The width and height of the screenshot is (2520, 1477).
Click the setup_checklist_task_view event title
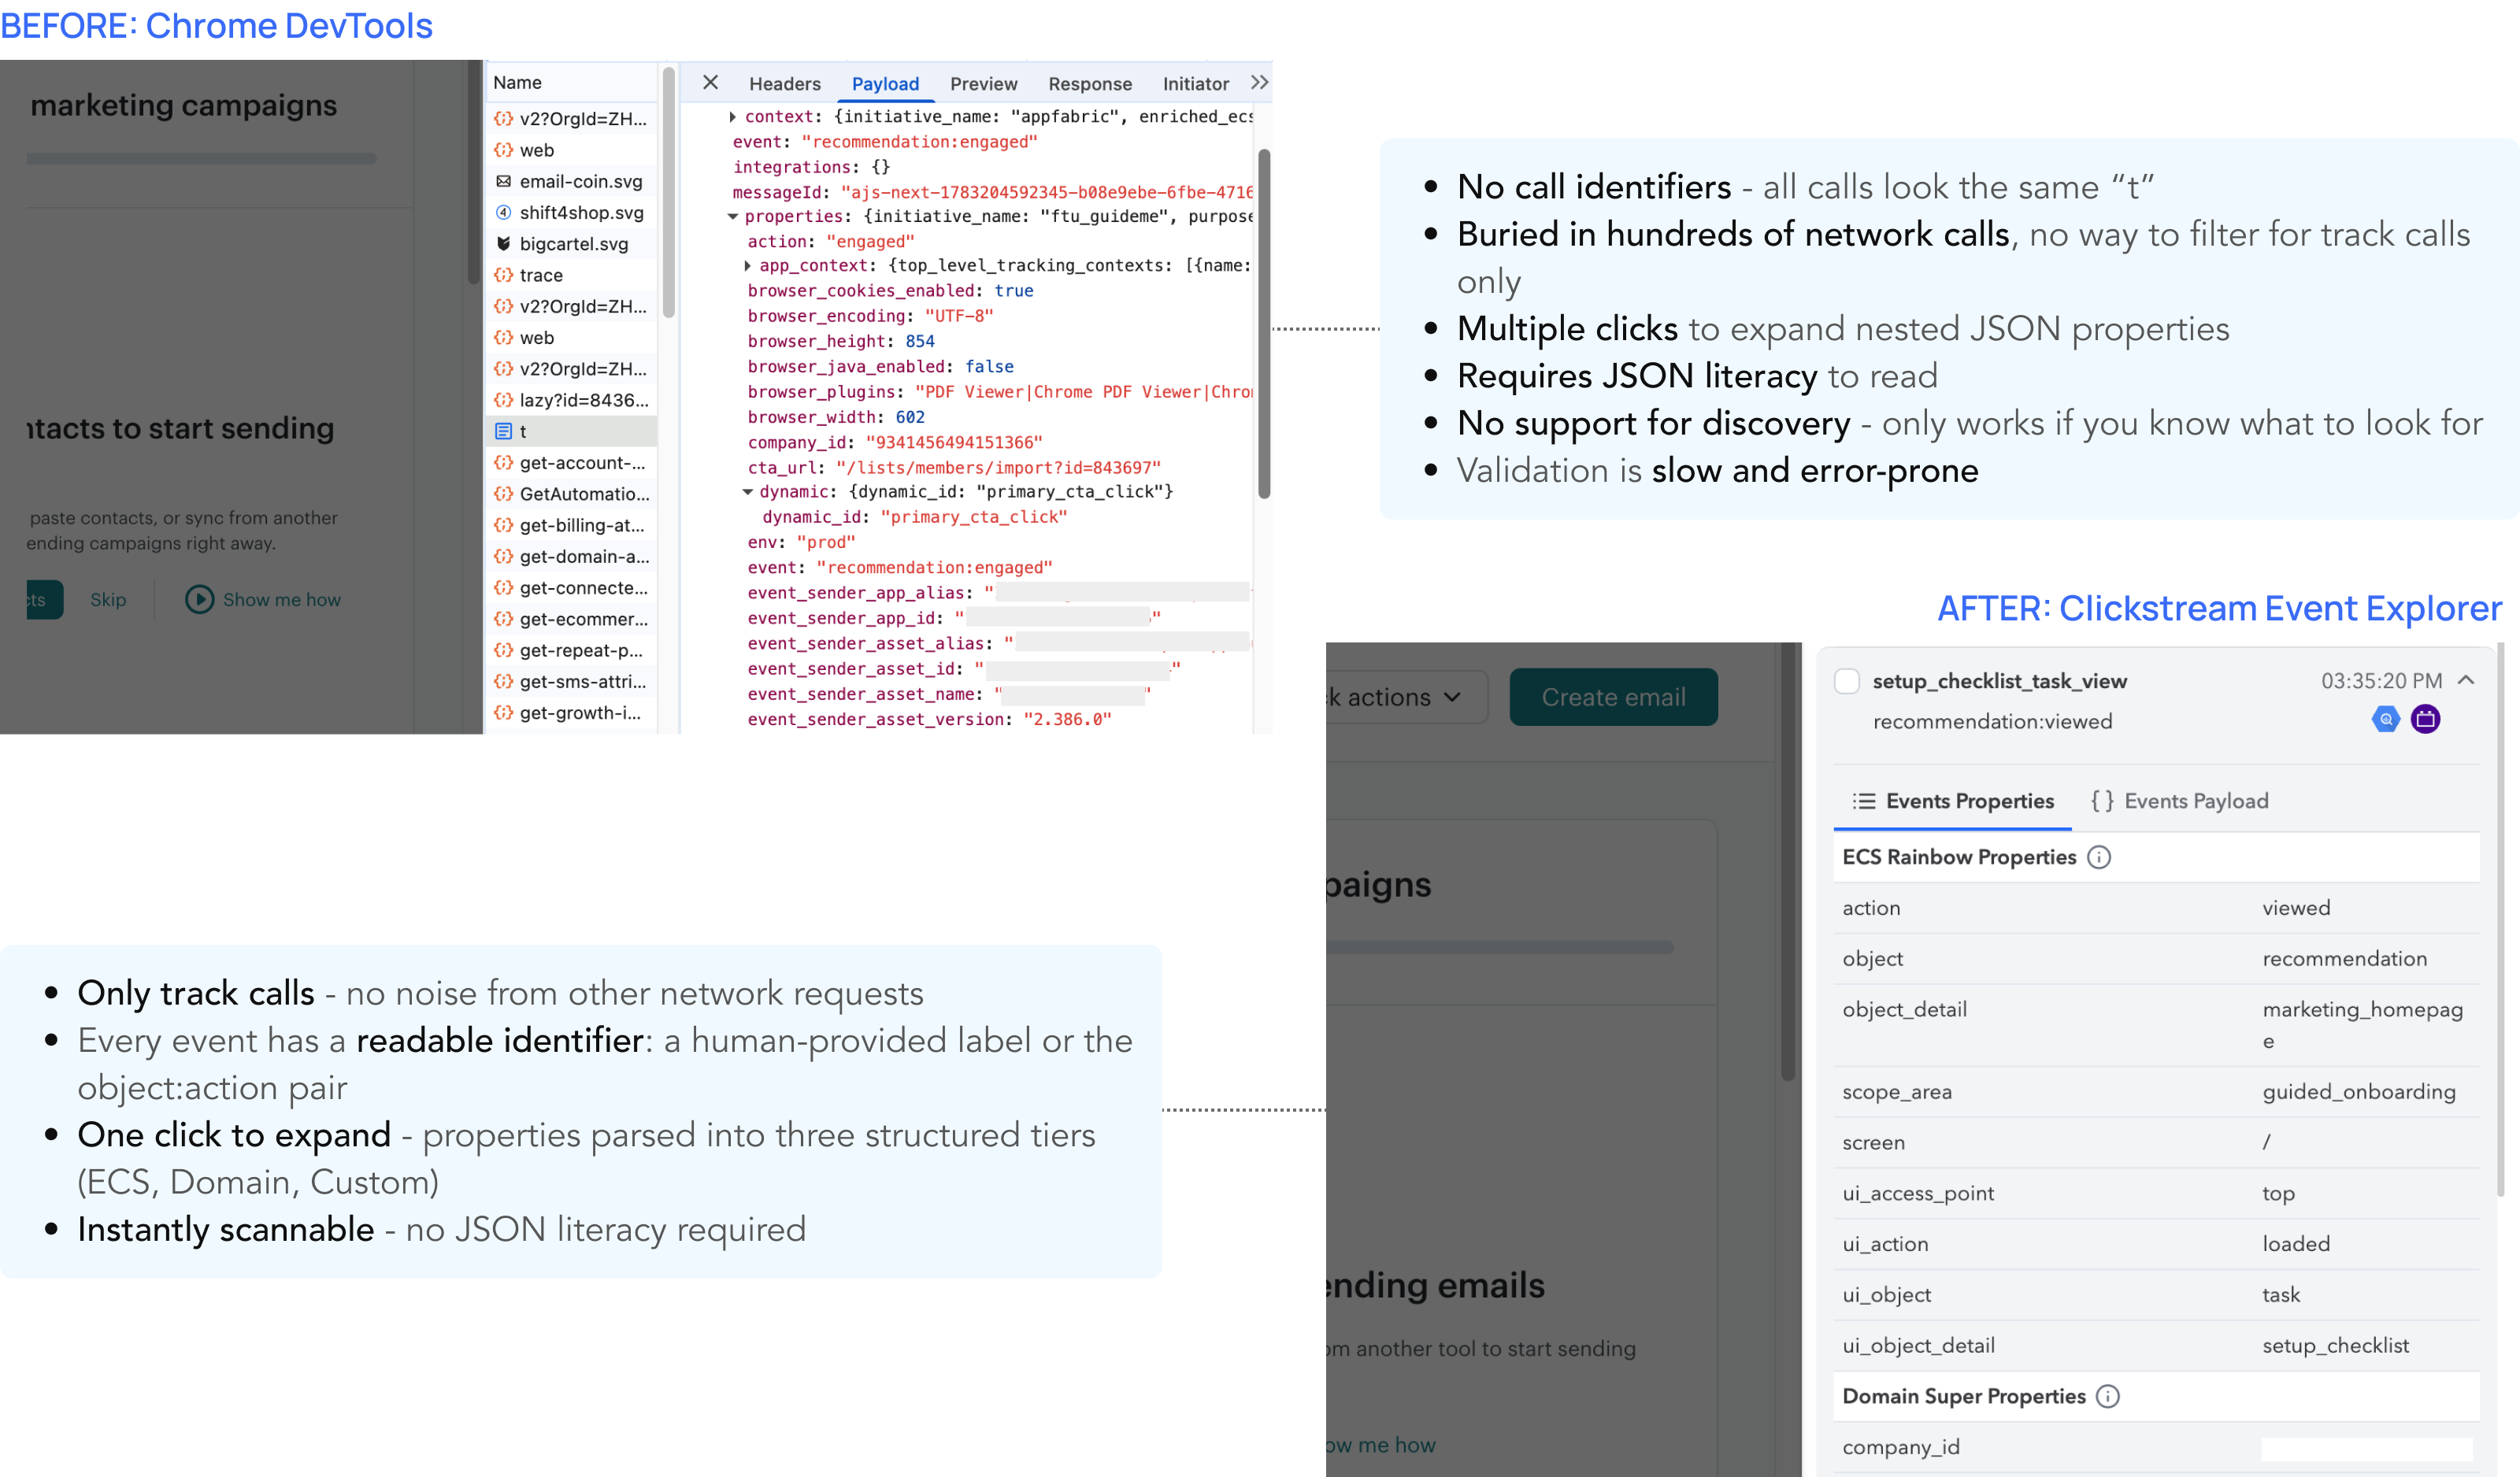(1999, 682)
